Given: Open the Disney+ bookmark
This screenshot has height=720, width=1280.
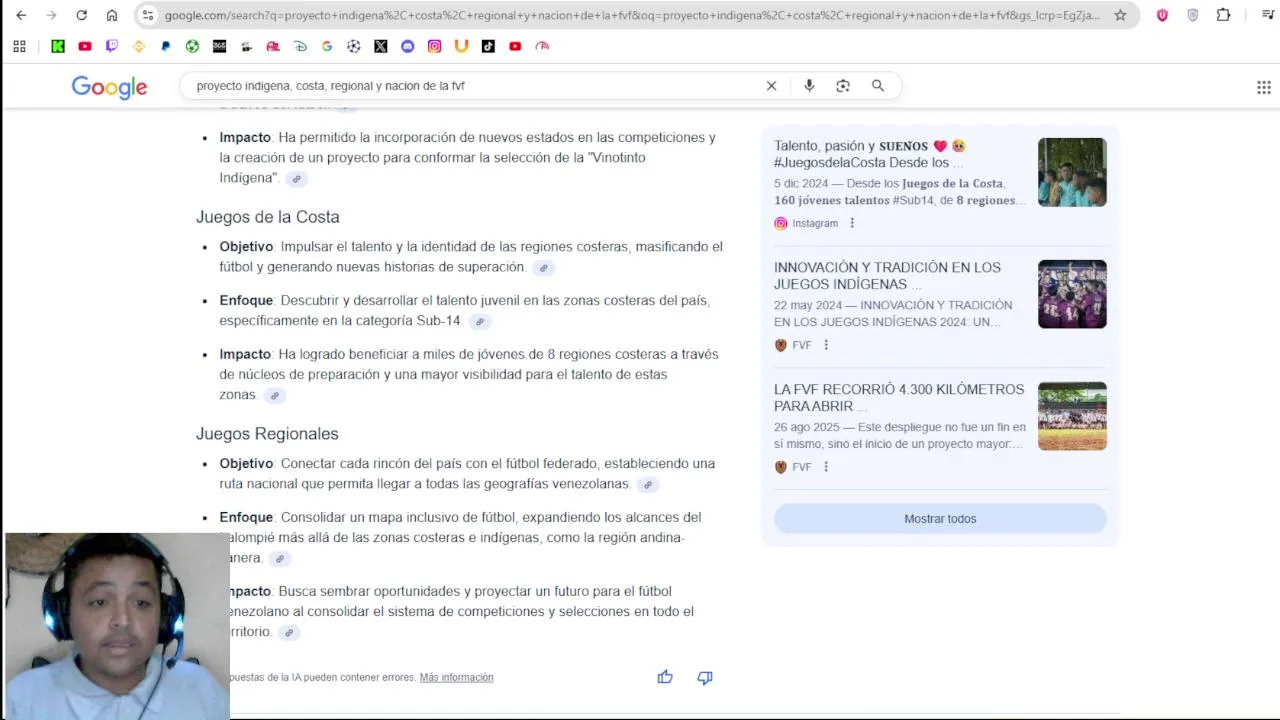Looking at the screenshot, I should coord(300,46).
